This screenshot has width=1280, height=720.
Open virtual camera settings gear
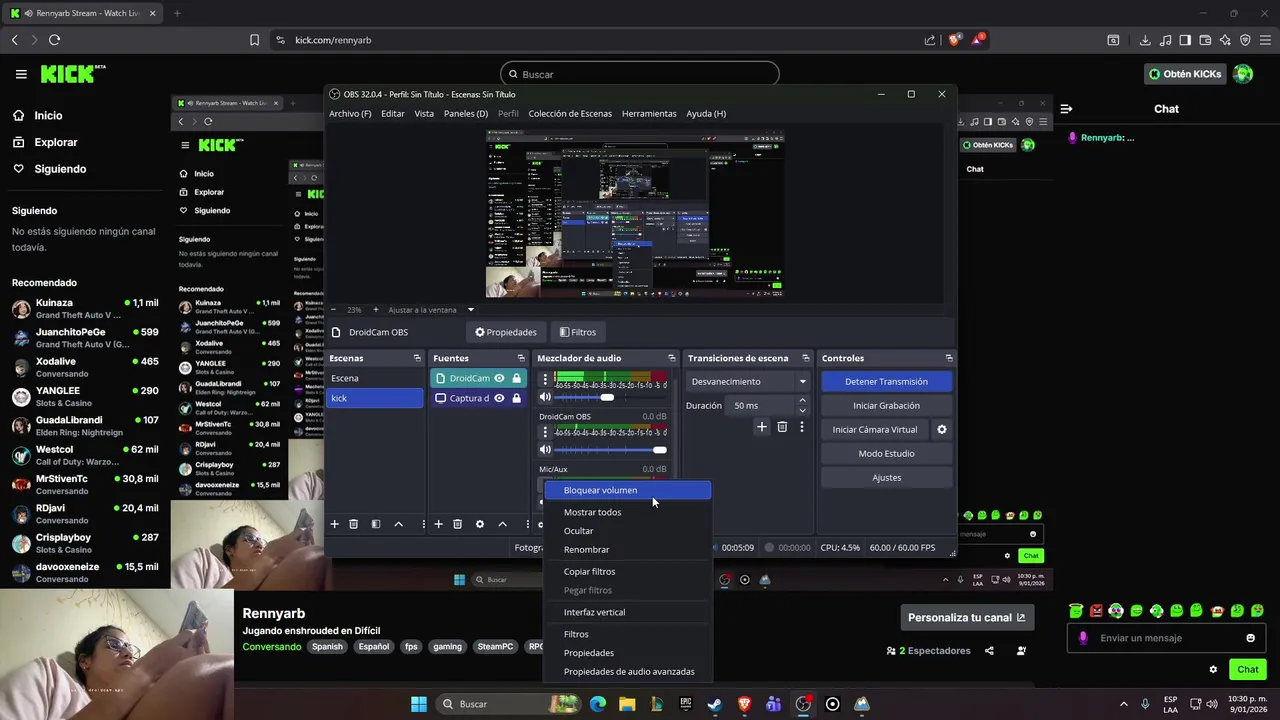[x=941, y=429]
